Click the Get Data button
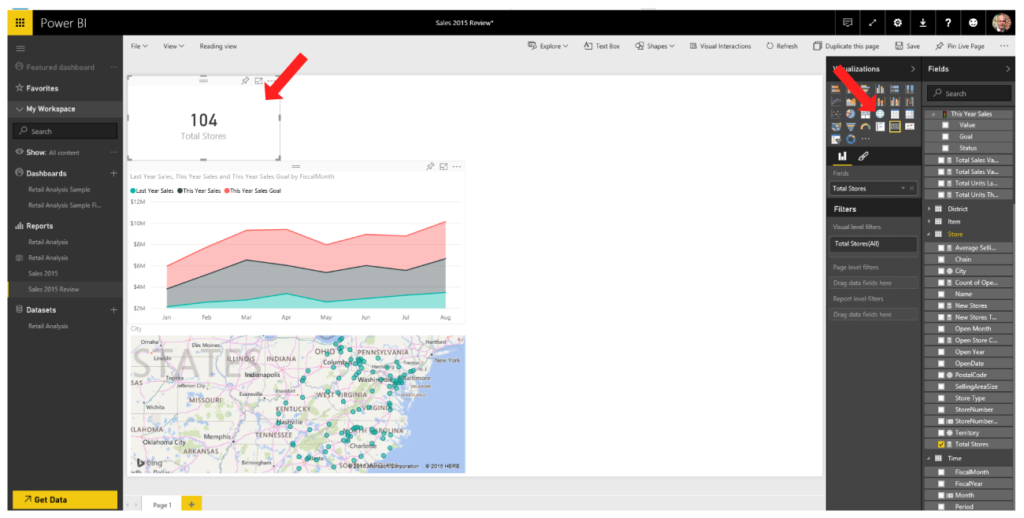 [x=65, y=500]
